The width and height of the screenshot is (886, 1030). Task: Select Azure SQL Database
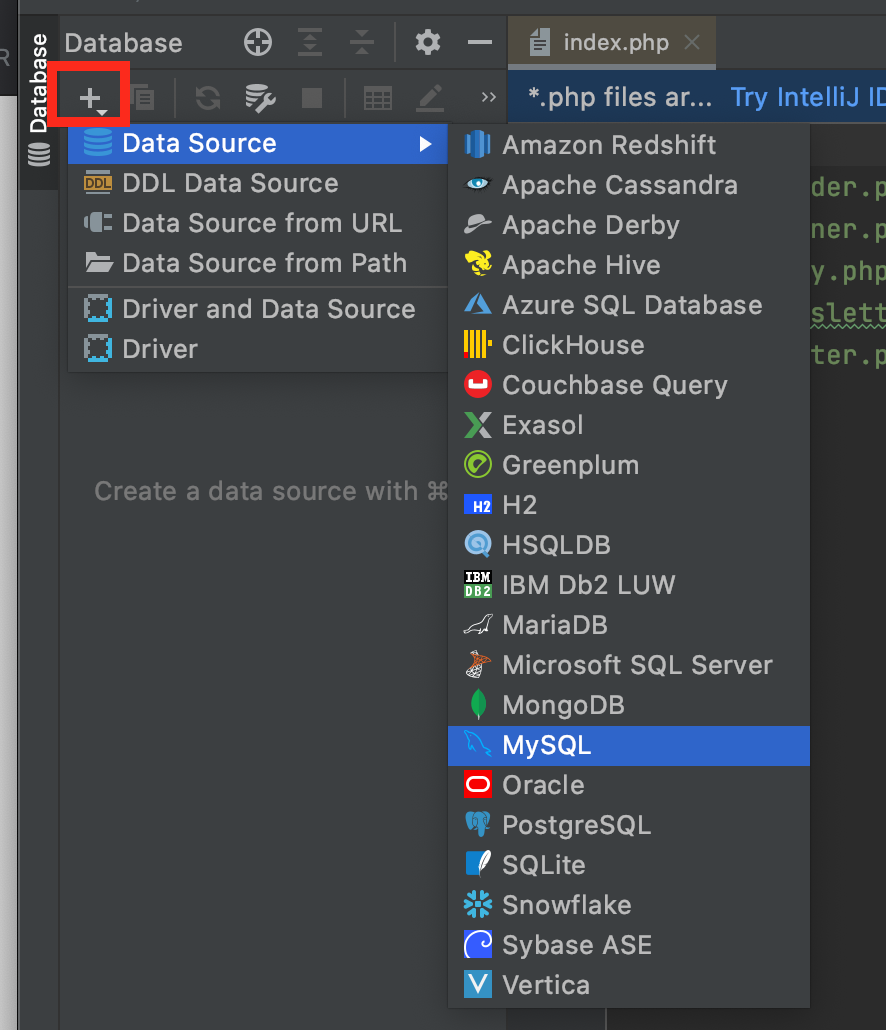click(629, 305)
